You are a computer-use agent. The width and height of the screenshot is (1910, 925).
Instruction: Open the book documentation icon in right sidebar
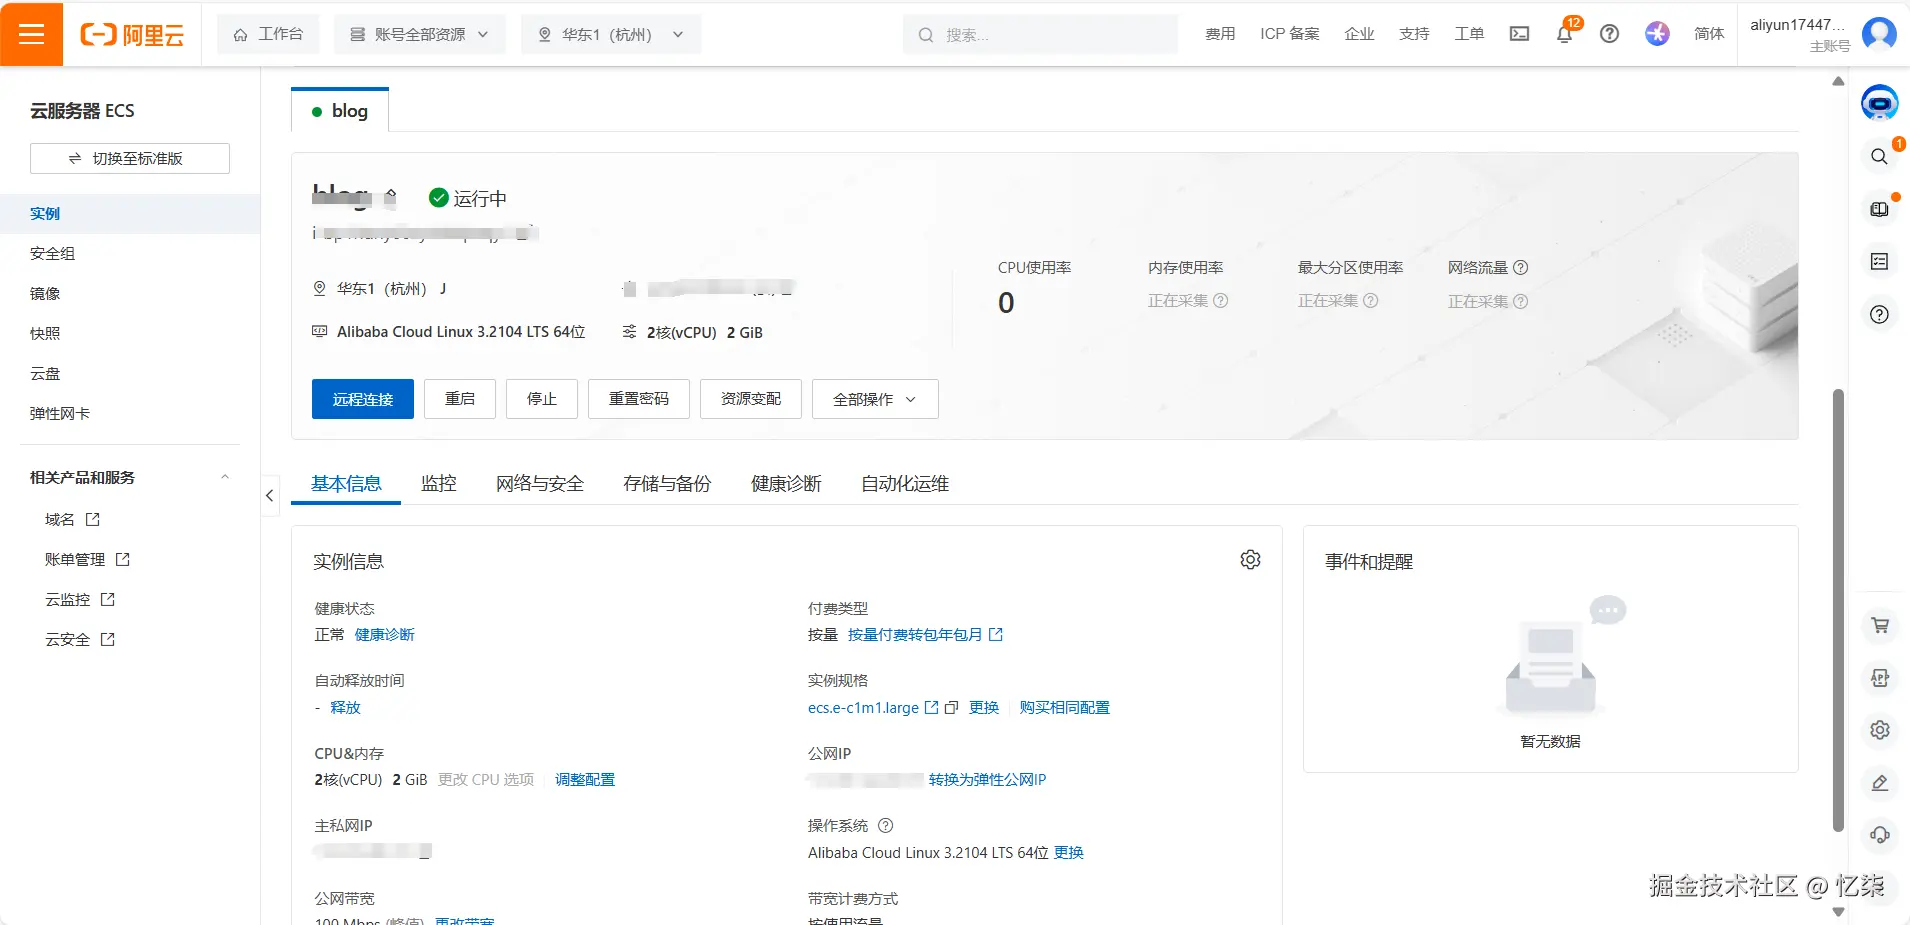[1880, 210]
